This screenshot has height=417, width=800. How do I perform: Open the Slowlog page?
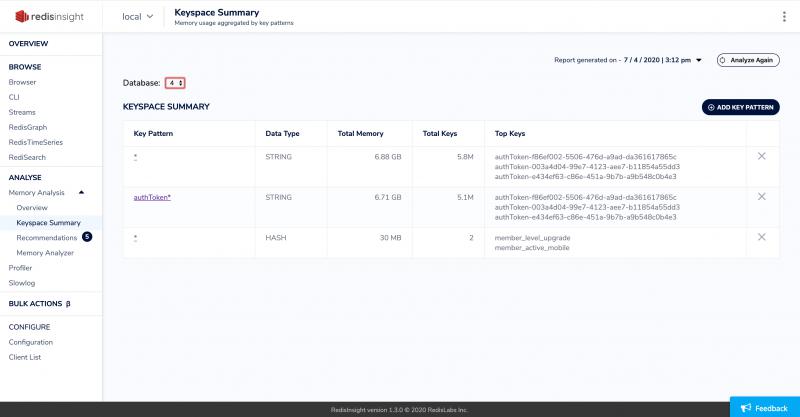[22, 283]
